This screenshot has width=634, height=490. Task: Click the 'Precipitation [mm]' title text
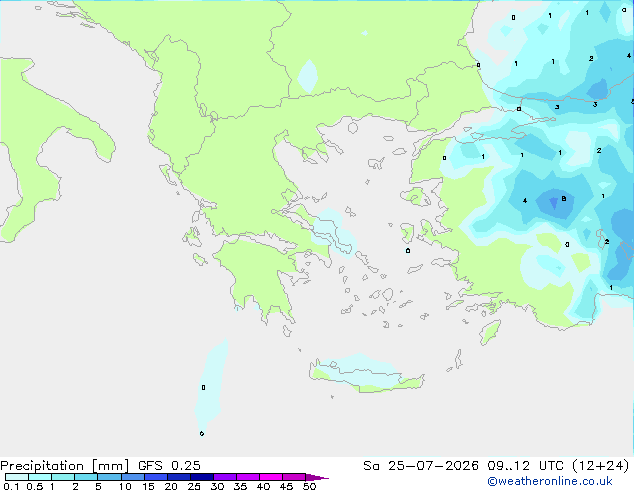click(65, 466)
